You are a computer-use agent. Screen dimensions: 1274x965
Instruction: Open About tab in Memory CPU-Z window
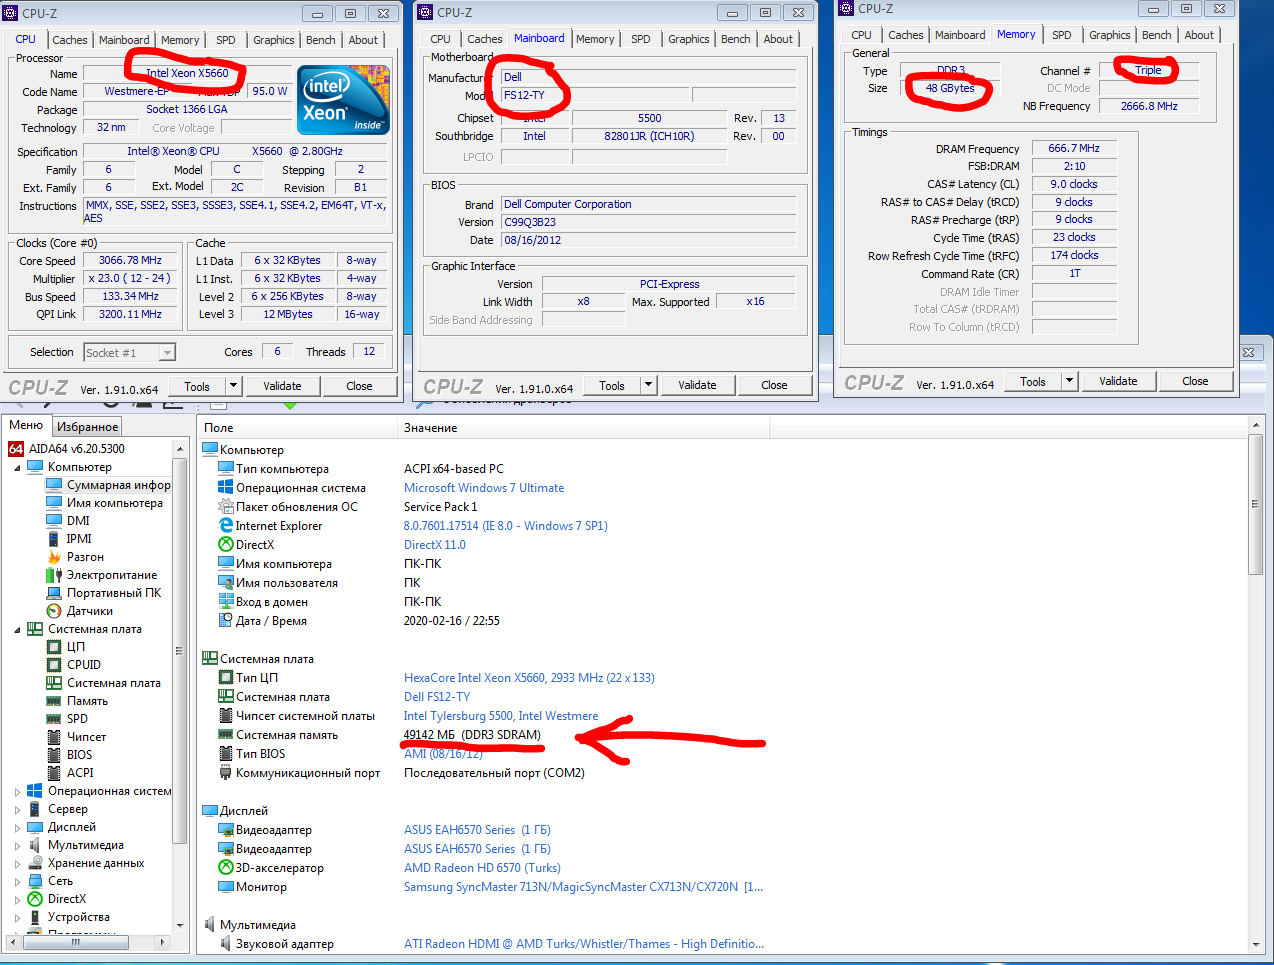pyautogui.click(x=1199, y=35)
